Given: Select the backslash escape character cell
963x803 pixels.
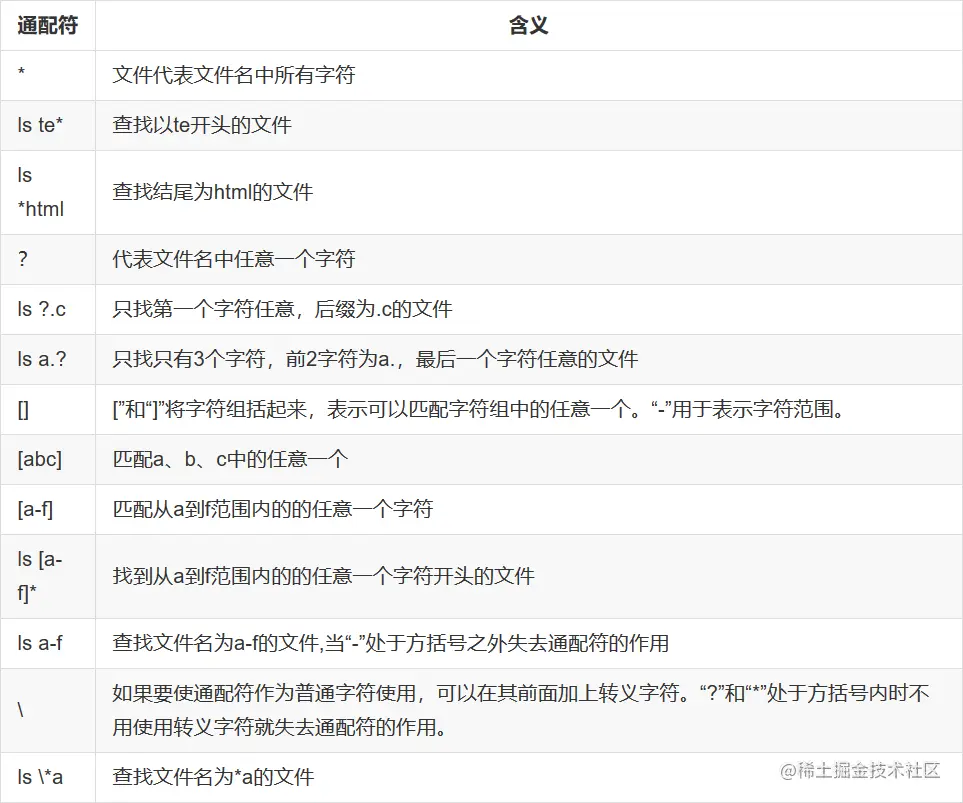Looking at the screenshot, I should [48, 710].
